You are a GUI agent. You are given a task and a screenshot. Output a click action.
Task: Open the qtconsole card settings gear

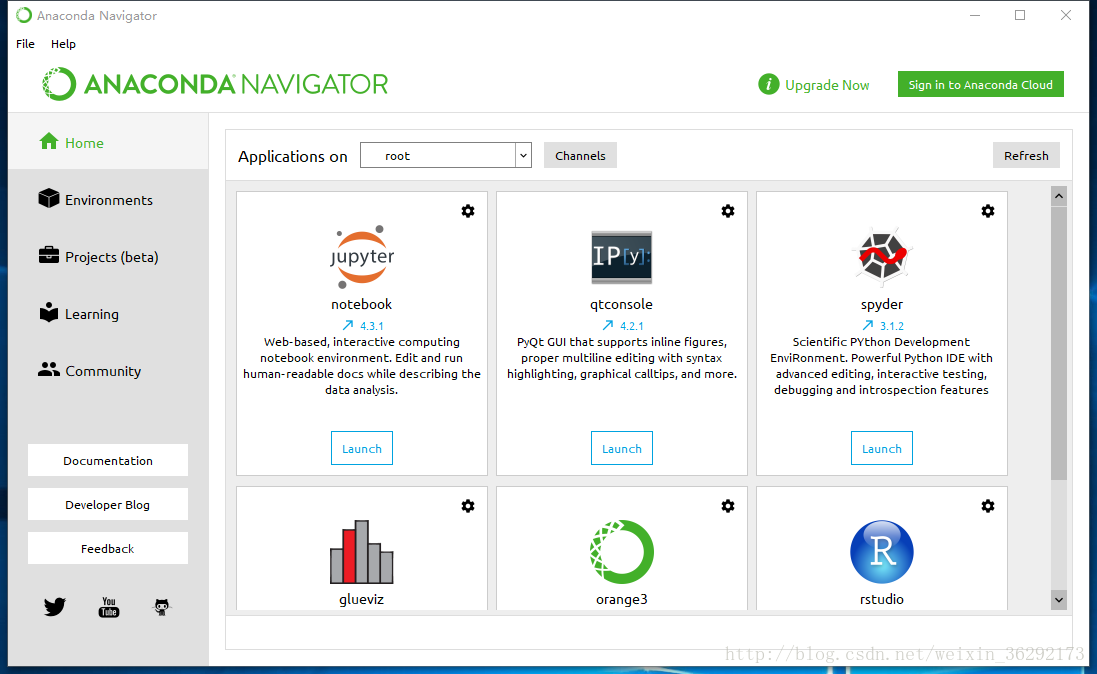coord(728,211)
